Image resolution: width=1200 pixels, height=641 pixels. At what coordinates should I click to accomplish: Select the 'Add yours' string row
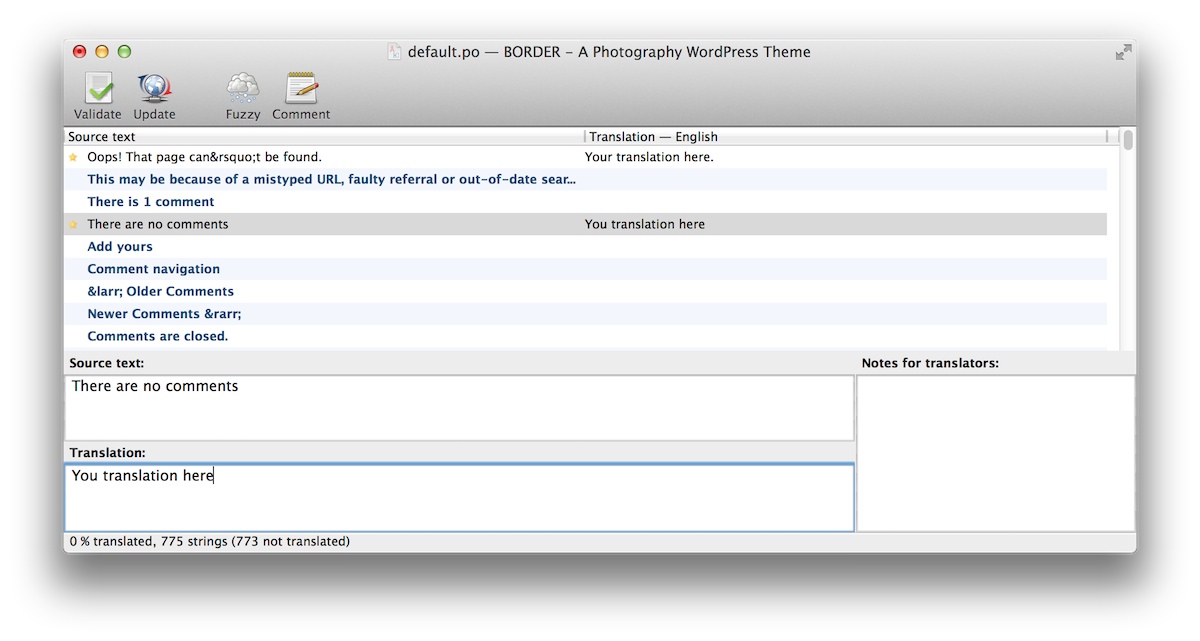(120, 247)
